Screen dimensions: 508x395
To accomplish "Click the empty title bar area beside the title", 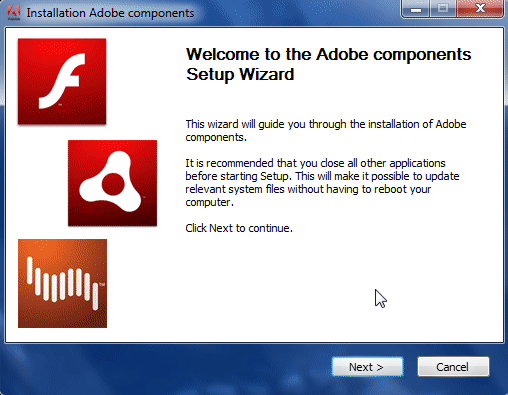I will [x=297, y=13].
